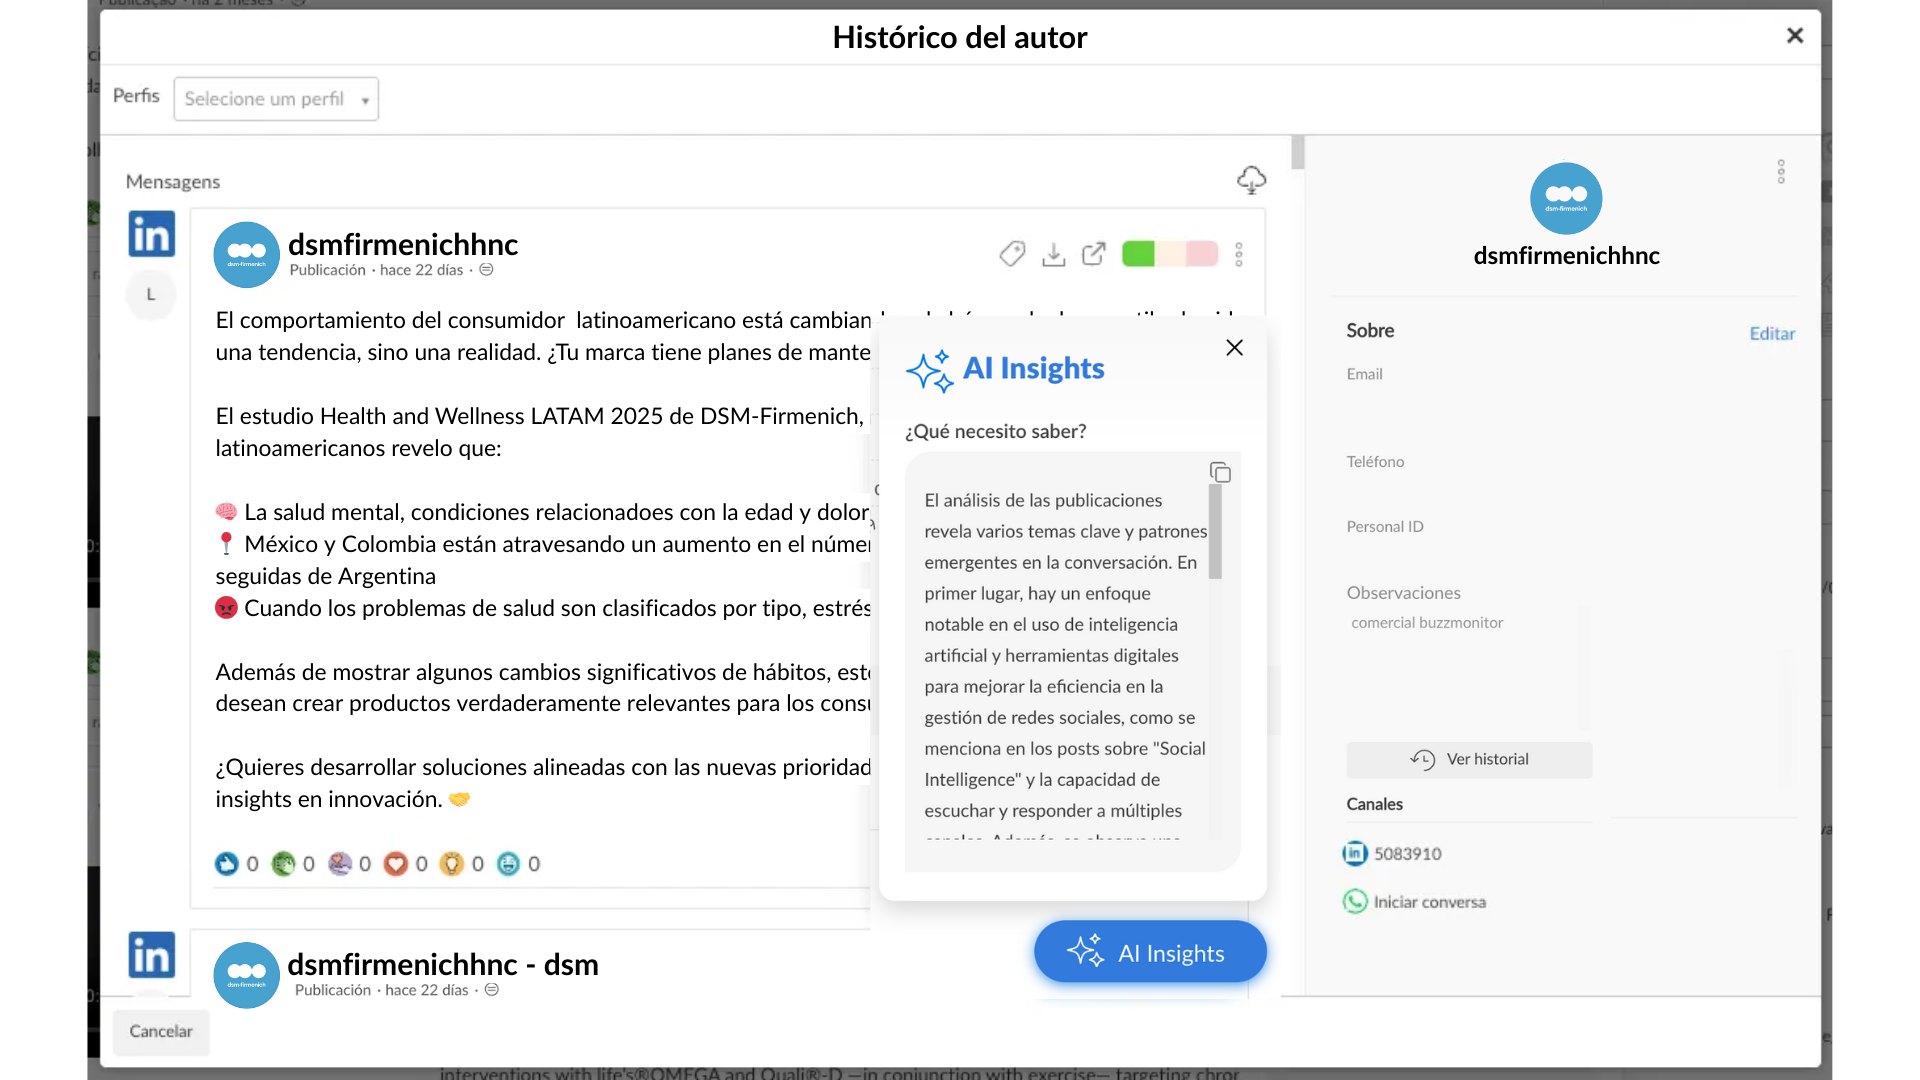Click the LinkedIn icon beside second post
Screen dimensions: 1920x1080
click(x=152, y=955)
